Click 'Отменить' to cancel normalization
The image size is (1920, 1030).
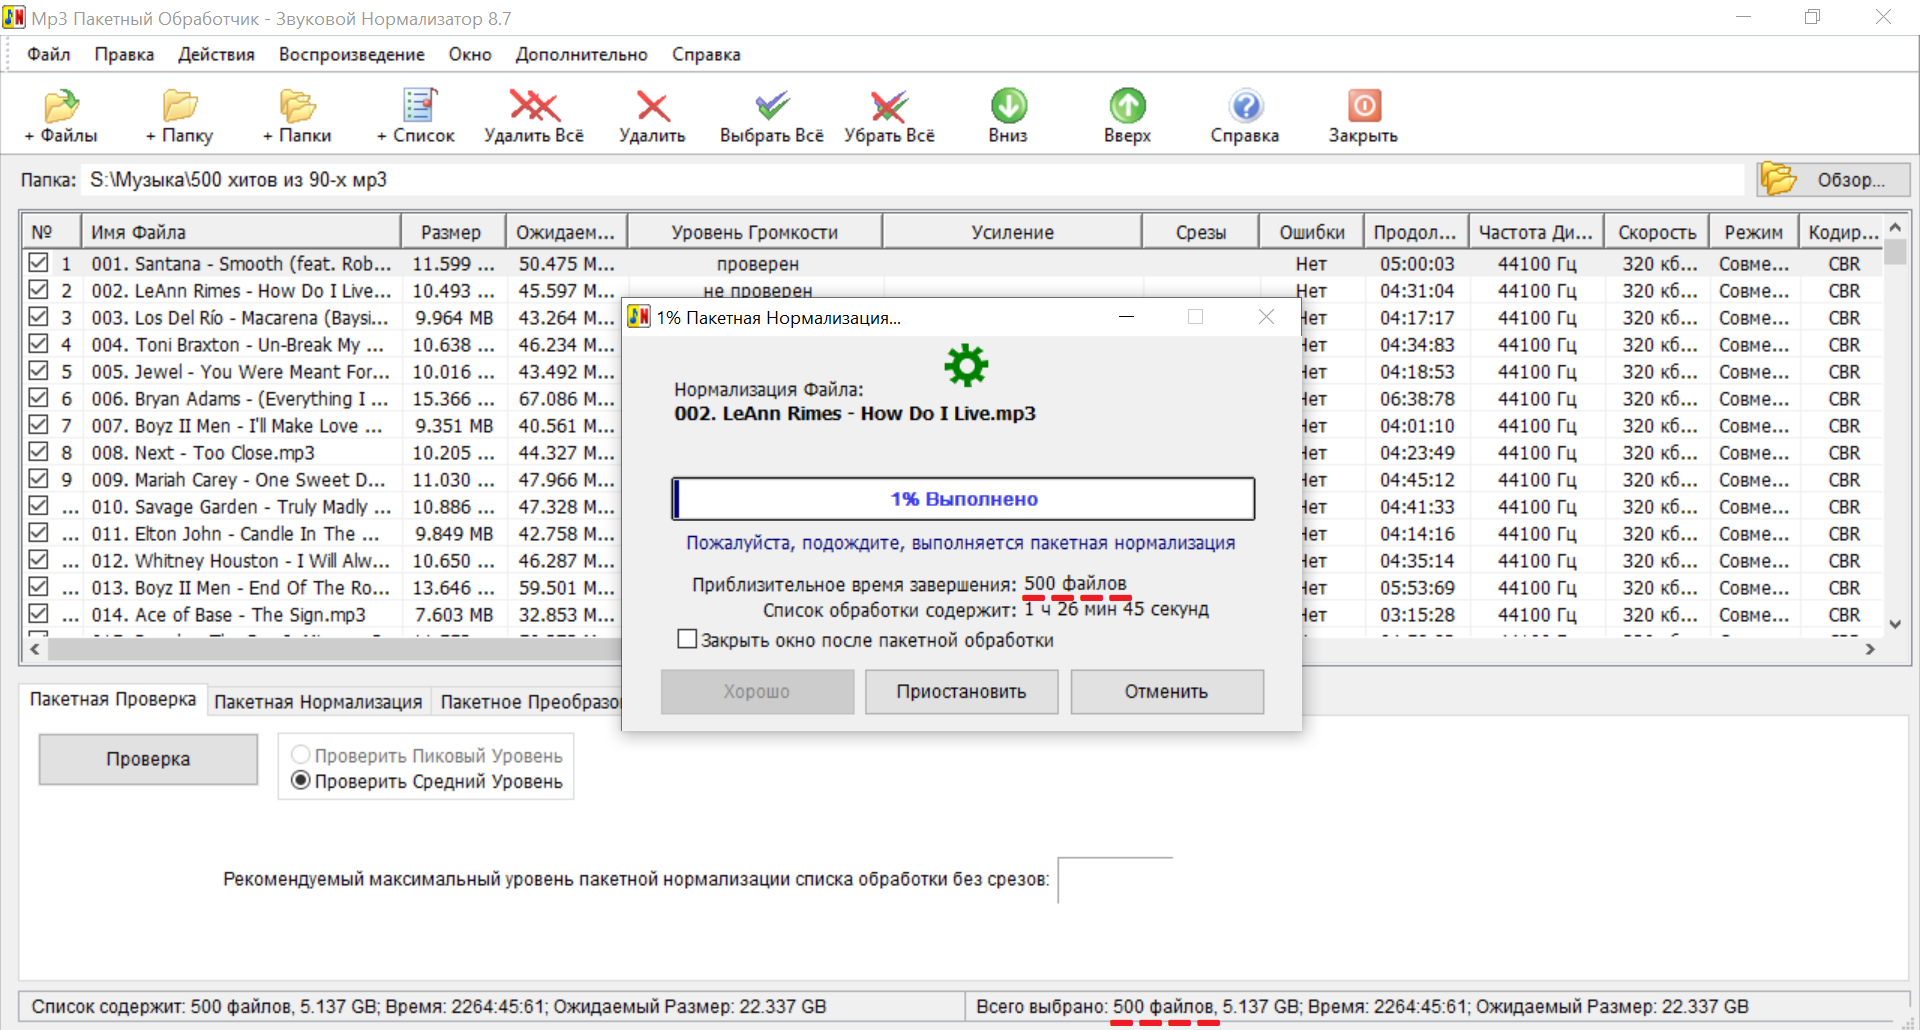pyautogui.click(x=1167, y=691)
